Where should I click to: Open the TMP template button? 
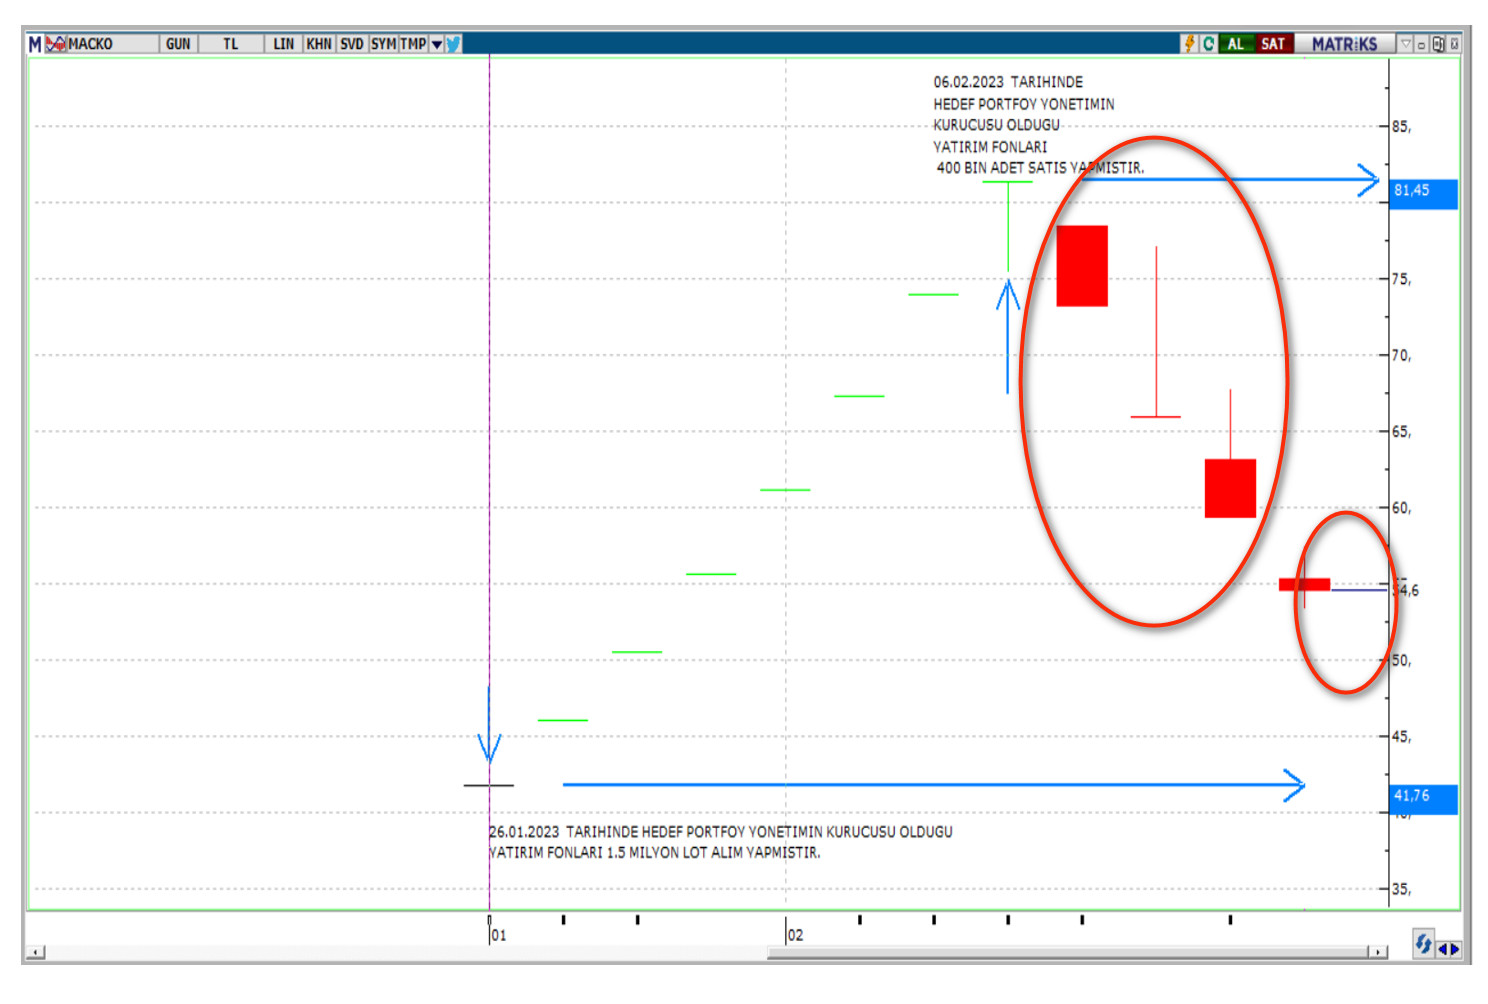[413, 44]
